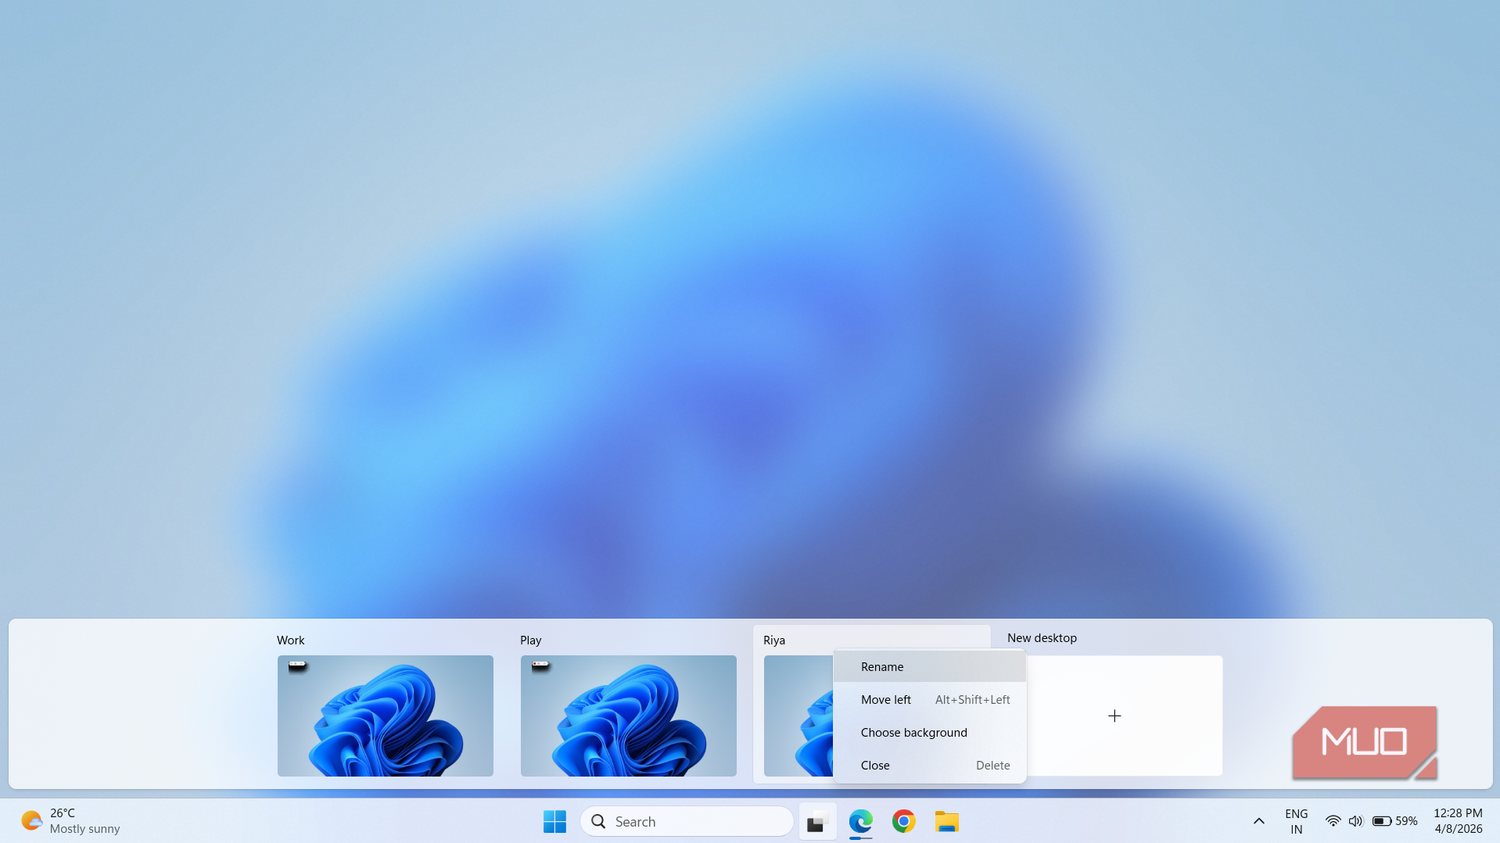Open the weather widget showing 26°C

point(71,821)
